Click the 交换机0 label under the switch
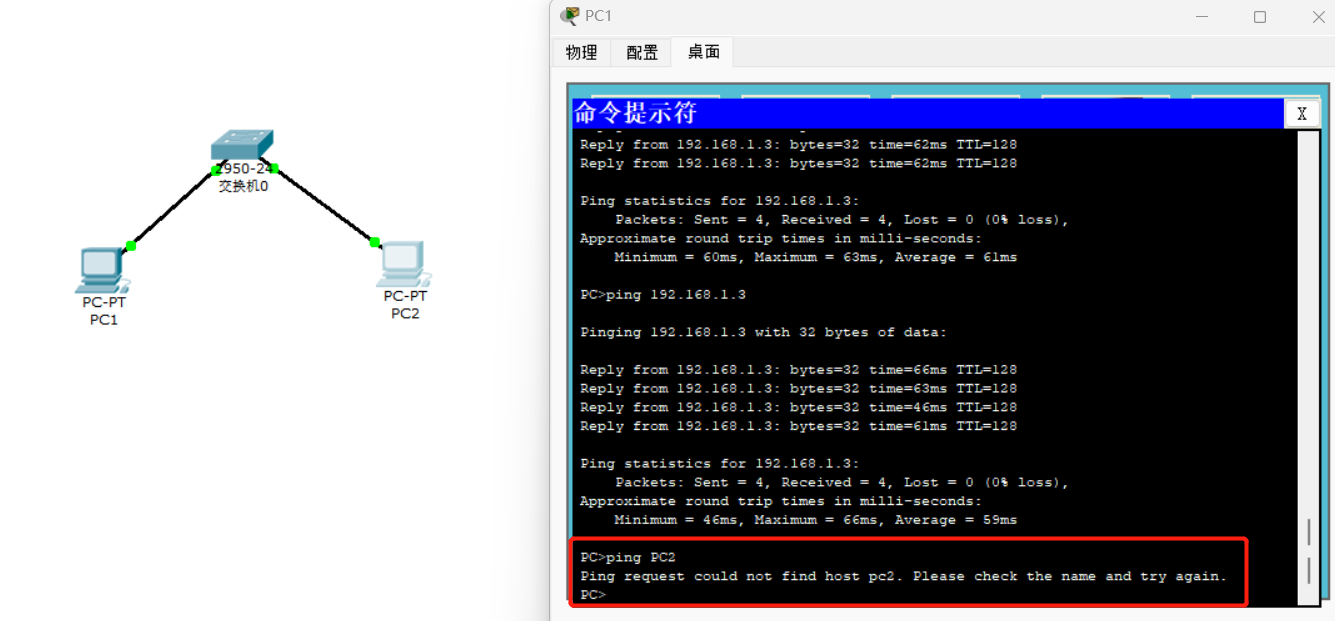1335x621 pixels. coord(241,185)
